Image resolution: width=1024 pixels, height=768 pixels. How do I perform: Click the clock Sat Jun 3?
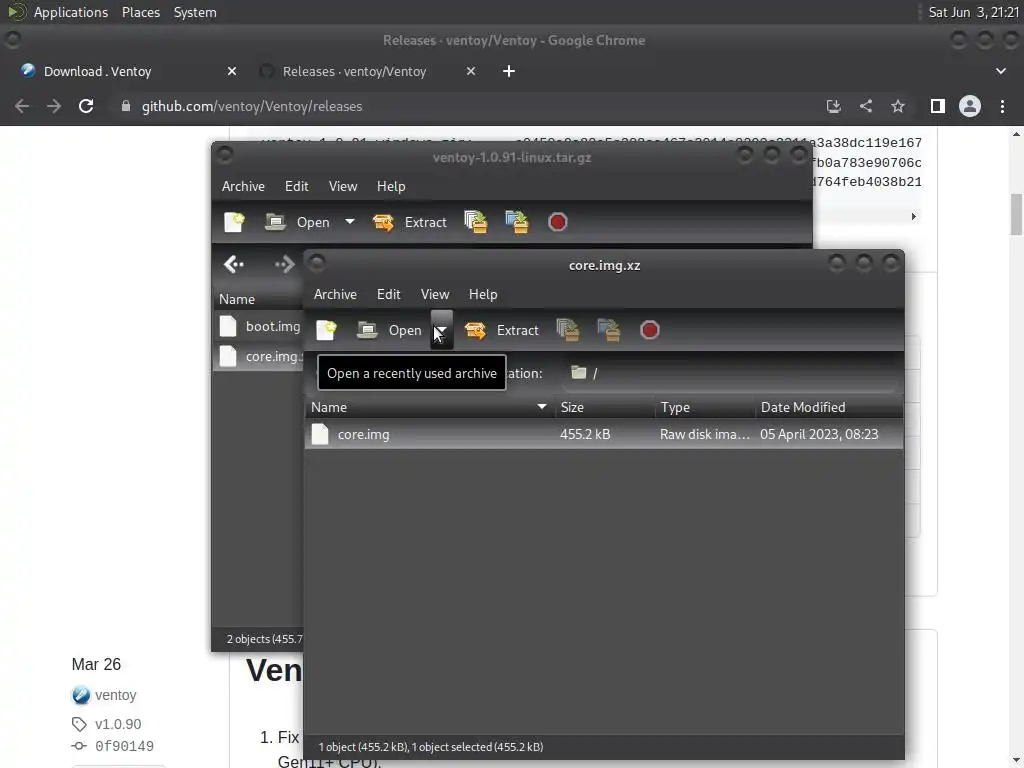[973, 12]
